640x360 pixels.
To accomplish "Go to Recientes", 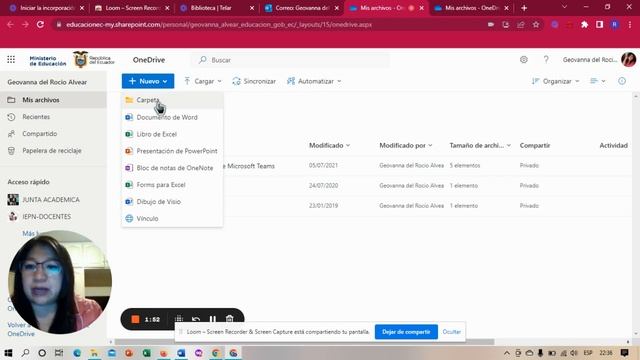I will click(53, 117).
